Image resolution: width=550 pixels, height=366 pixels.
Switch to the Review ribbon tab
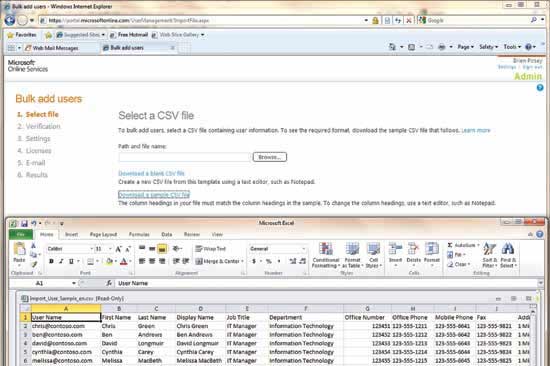(x=192, y=234)
